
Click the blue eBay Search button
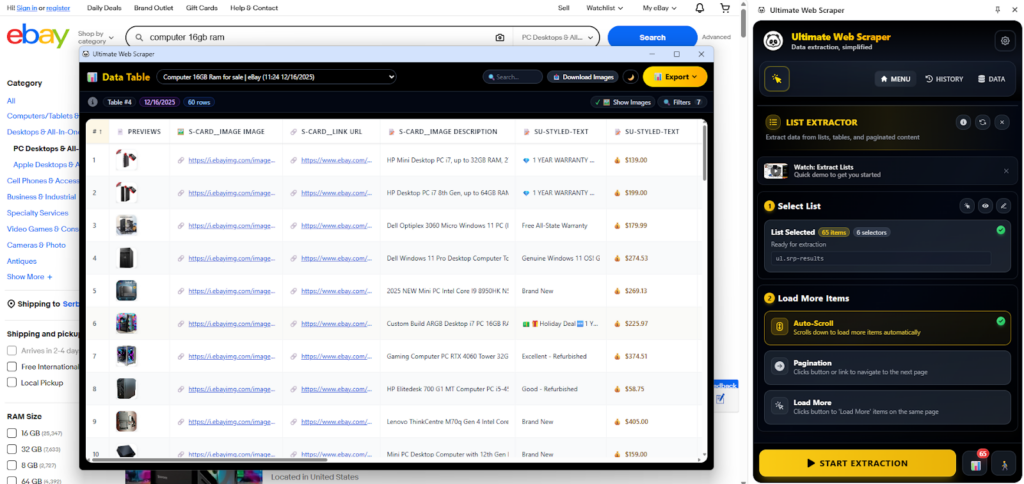[652, 37]
